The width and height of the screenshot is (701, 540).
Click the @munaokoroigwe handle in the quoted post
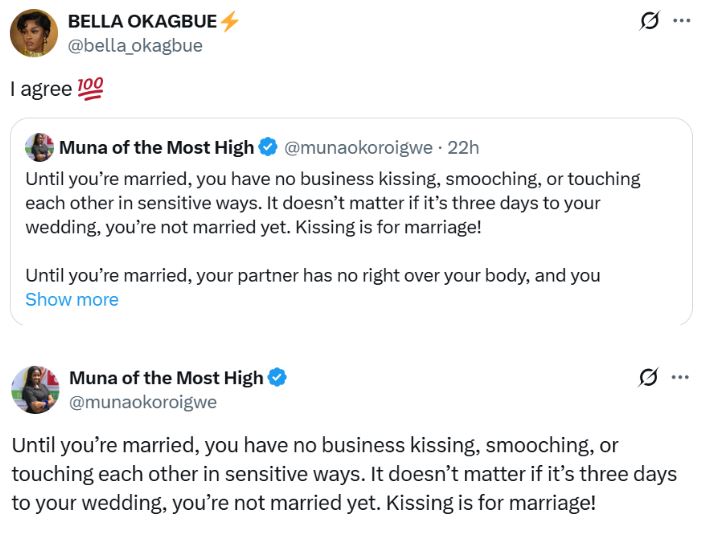(359, 148)
